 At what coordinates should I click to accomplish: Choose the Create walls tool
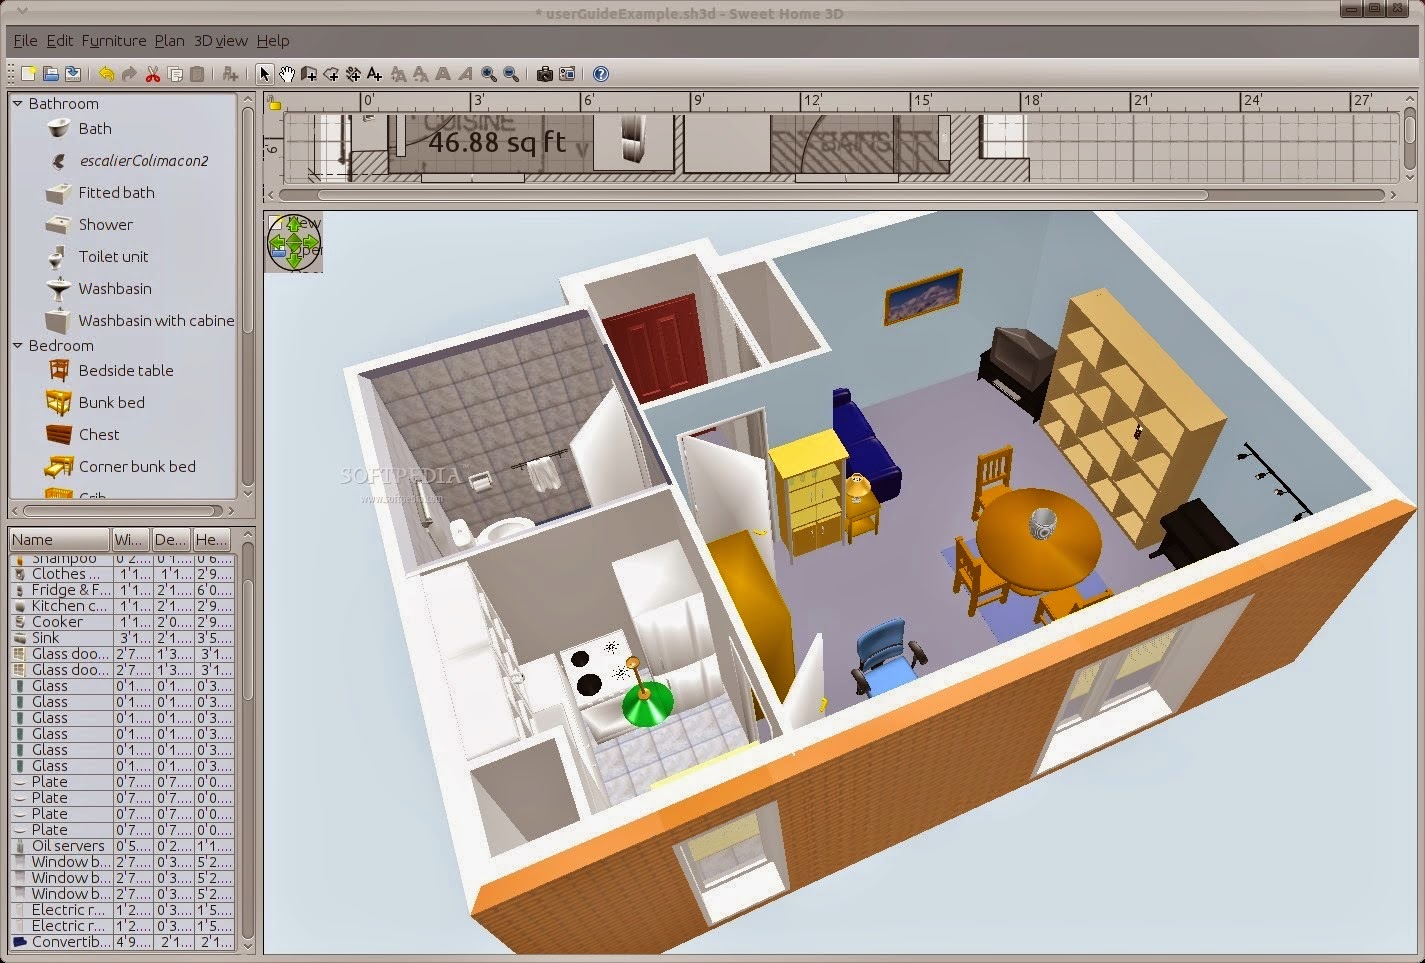(x=309, y=74)
